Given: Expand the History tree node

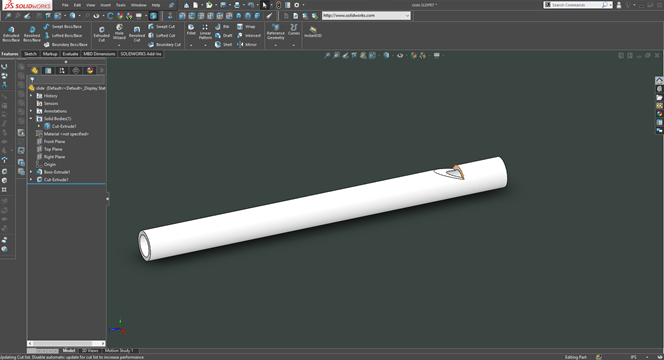Looking at the screenshot, I should pyautogui.click(x=31, y=96).
